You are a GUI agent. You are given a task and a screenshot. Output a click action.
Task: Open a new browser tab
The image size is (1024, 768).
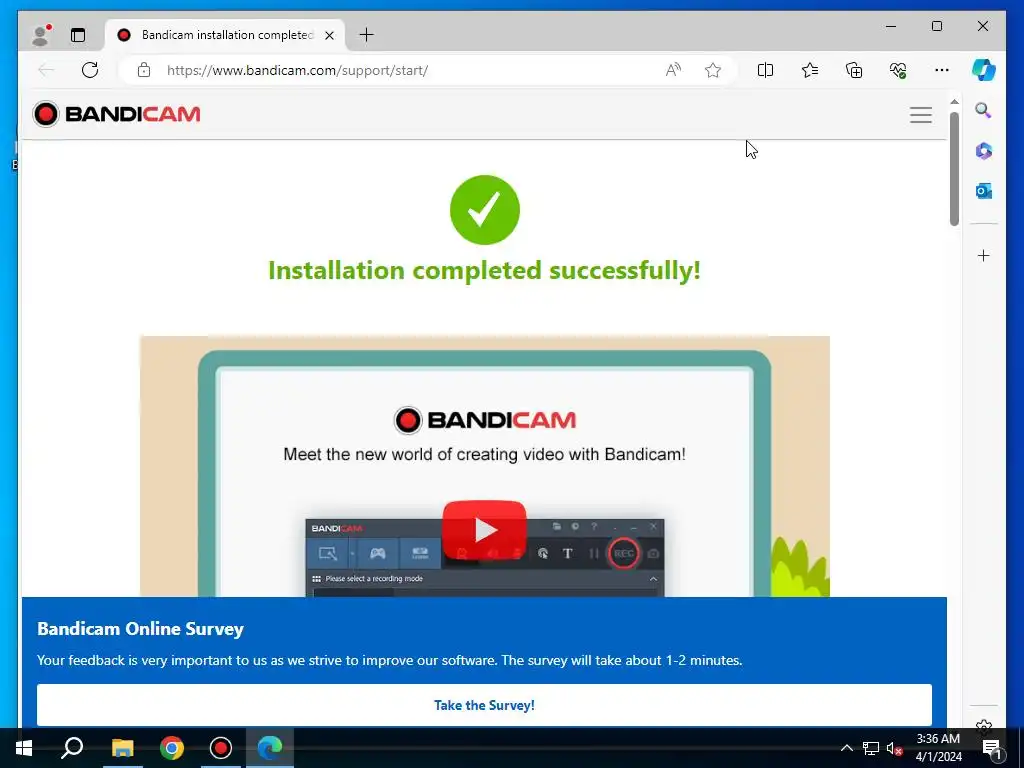366,35
